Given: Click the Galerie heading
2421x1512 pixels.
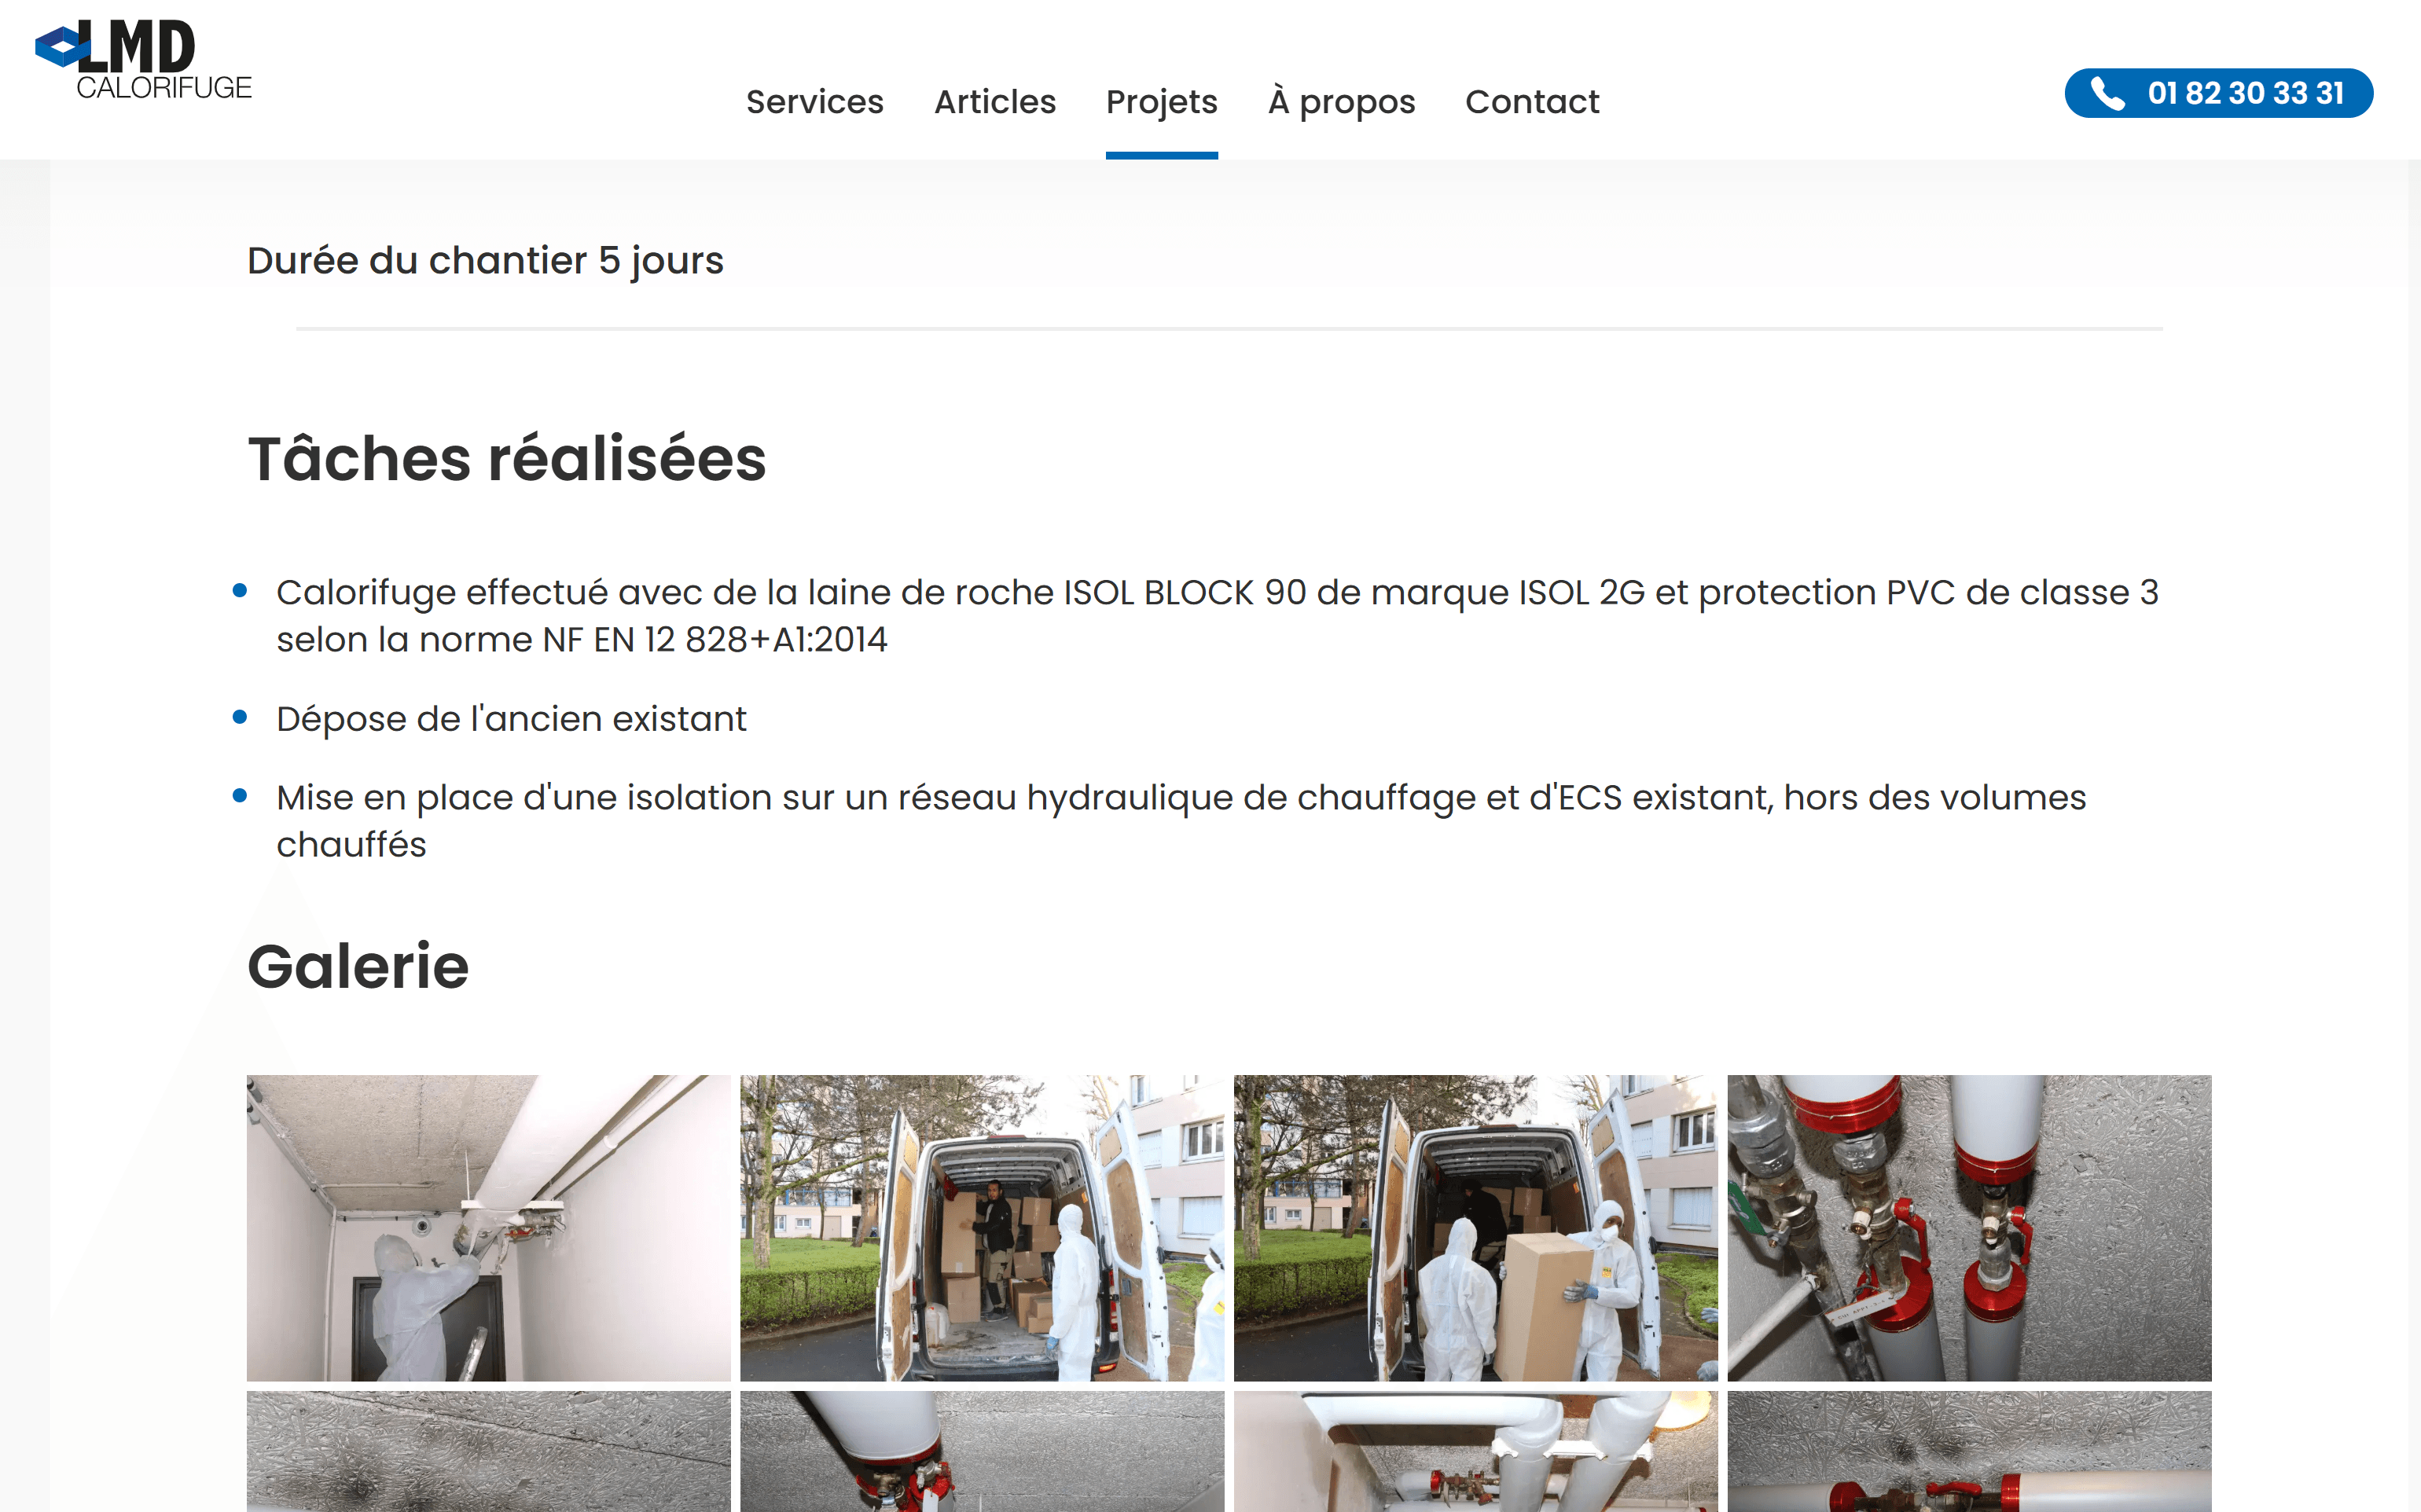Looking at the screenshot, I should [358, 966].
